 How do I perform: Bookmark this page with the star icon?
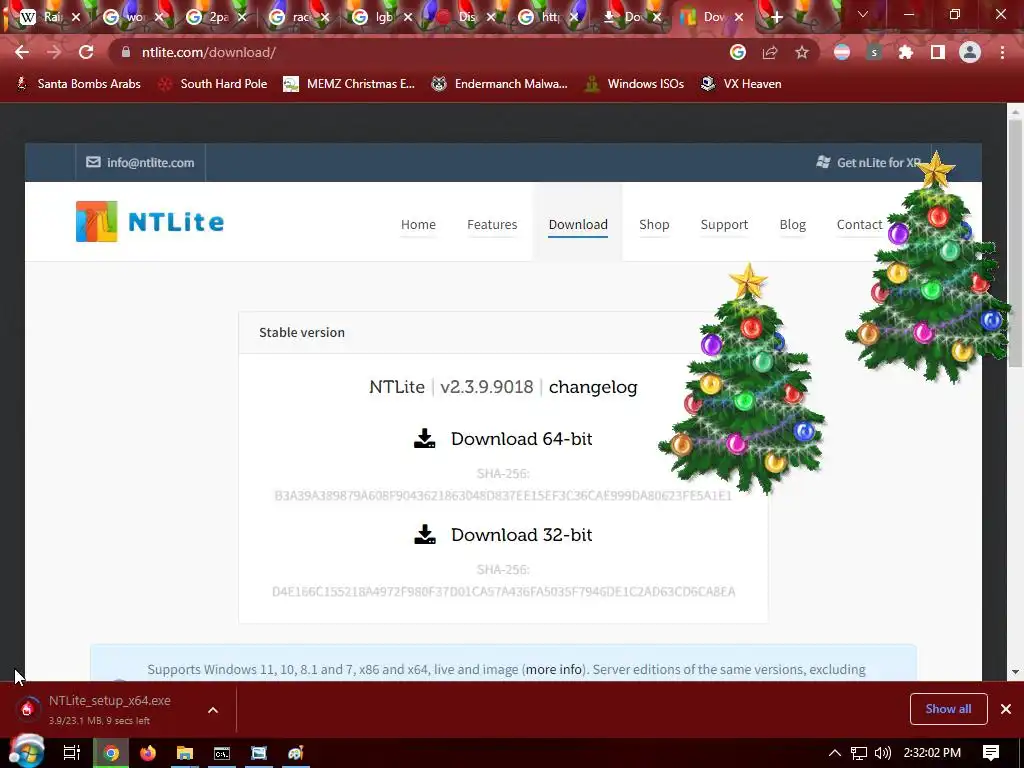click(x=802, y=52)
